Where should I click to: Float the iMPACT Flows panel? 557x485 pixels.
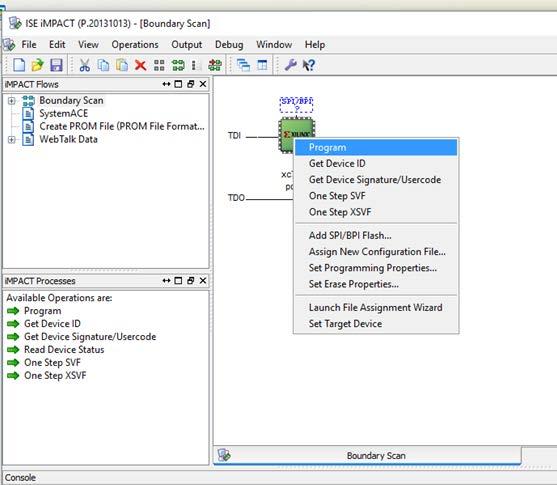(190, 84)
